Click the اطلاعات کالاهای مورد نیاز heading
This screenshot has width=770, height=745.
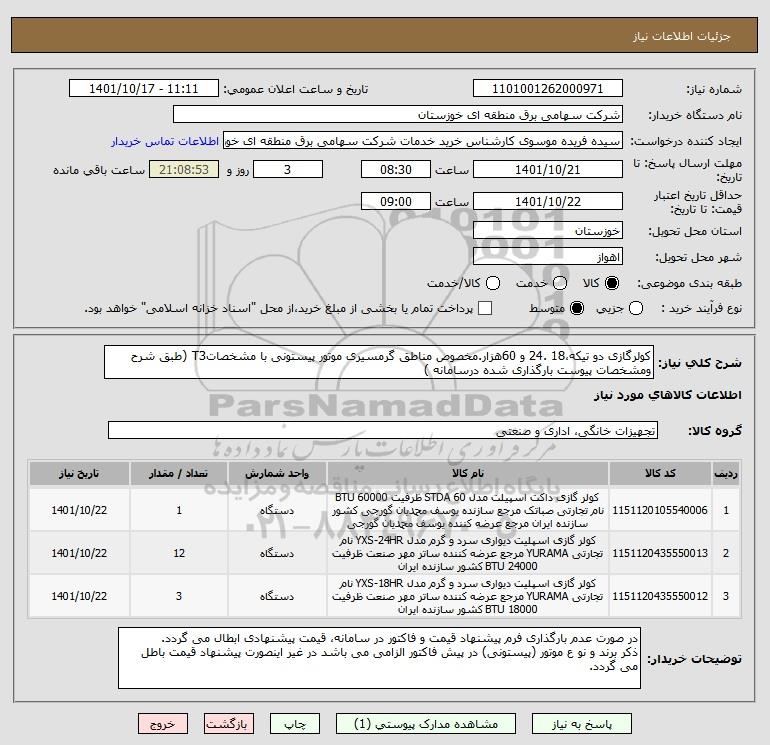pyautogui.click(x=668, y=395)
